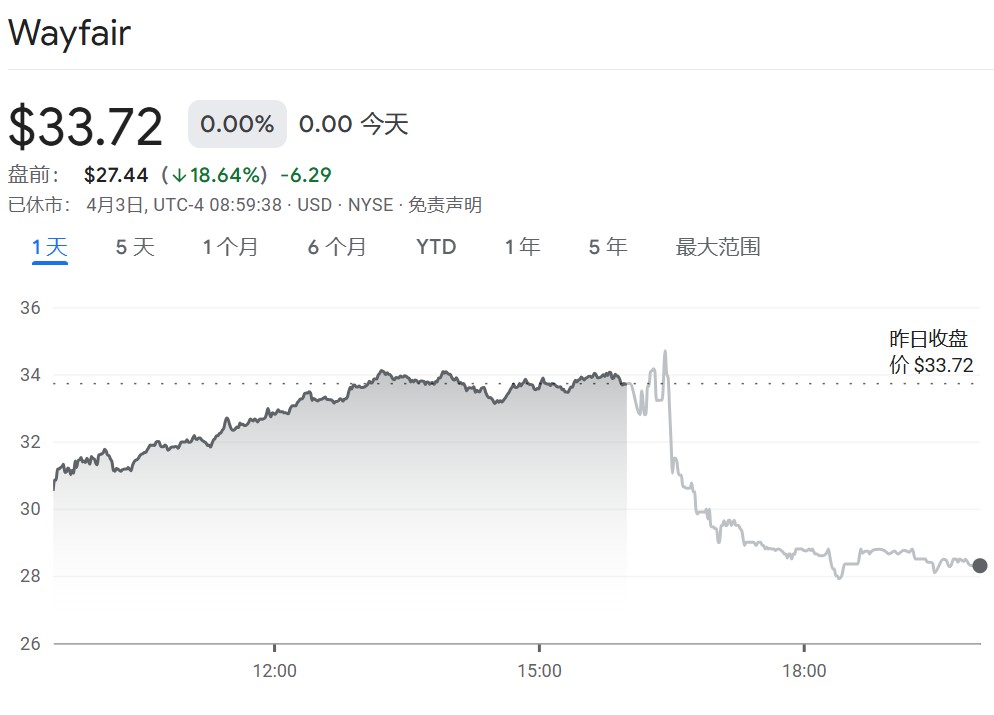Image resolution: width=994 pixels, height=715 pixels.
Task: Click the pre-market price $27.44
Action: point(116,175)
